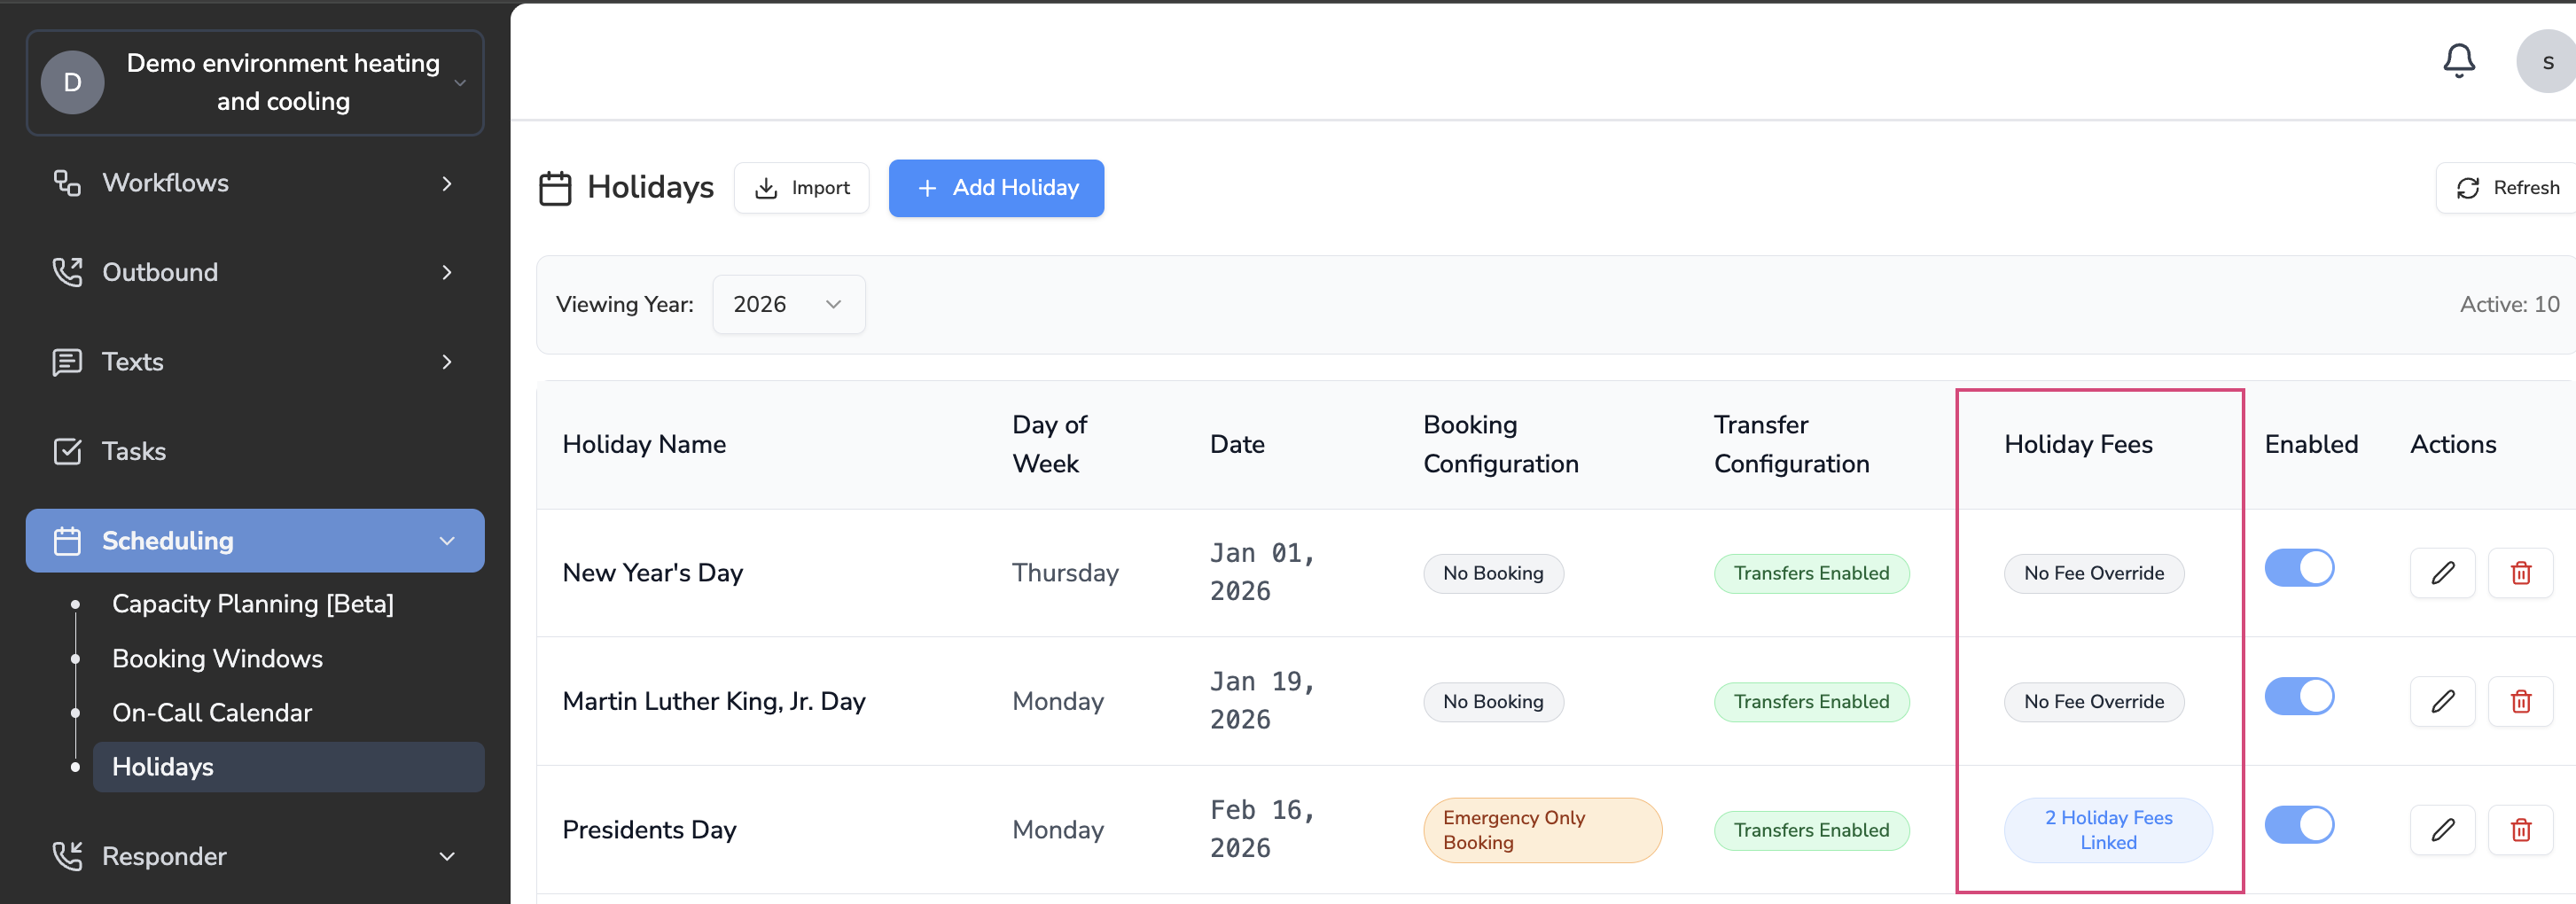Open the Tasks section icon
Screen dimensions: 2576x904
(x=67, y=451)
